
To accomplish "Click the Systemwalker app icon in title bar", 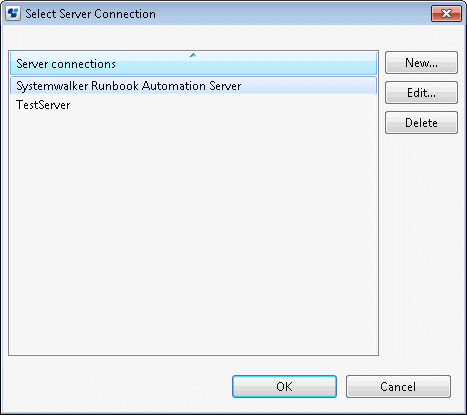I will [13, 14].
